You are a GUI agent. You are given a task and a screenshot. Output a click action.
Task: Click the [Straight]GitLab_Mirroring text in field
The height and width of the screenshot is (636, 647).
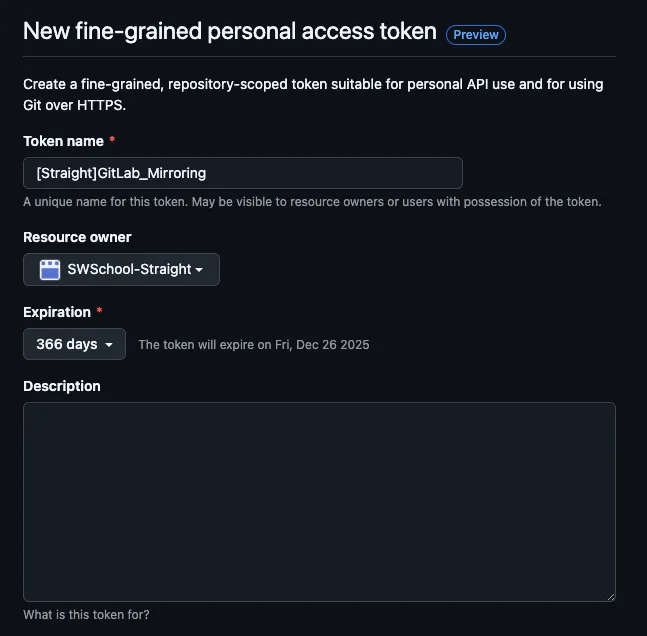[x=121, y=173]
